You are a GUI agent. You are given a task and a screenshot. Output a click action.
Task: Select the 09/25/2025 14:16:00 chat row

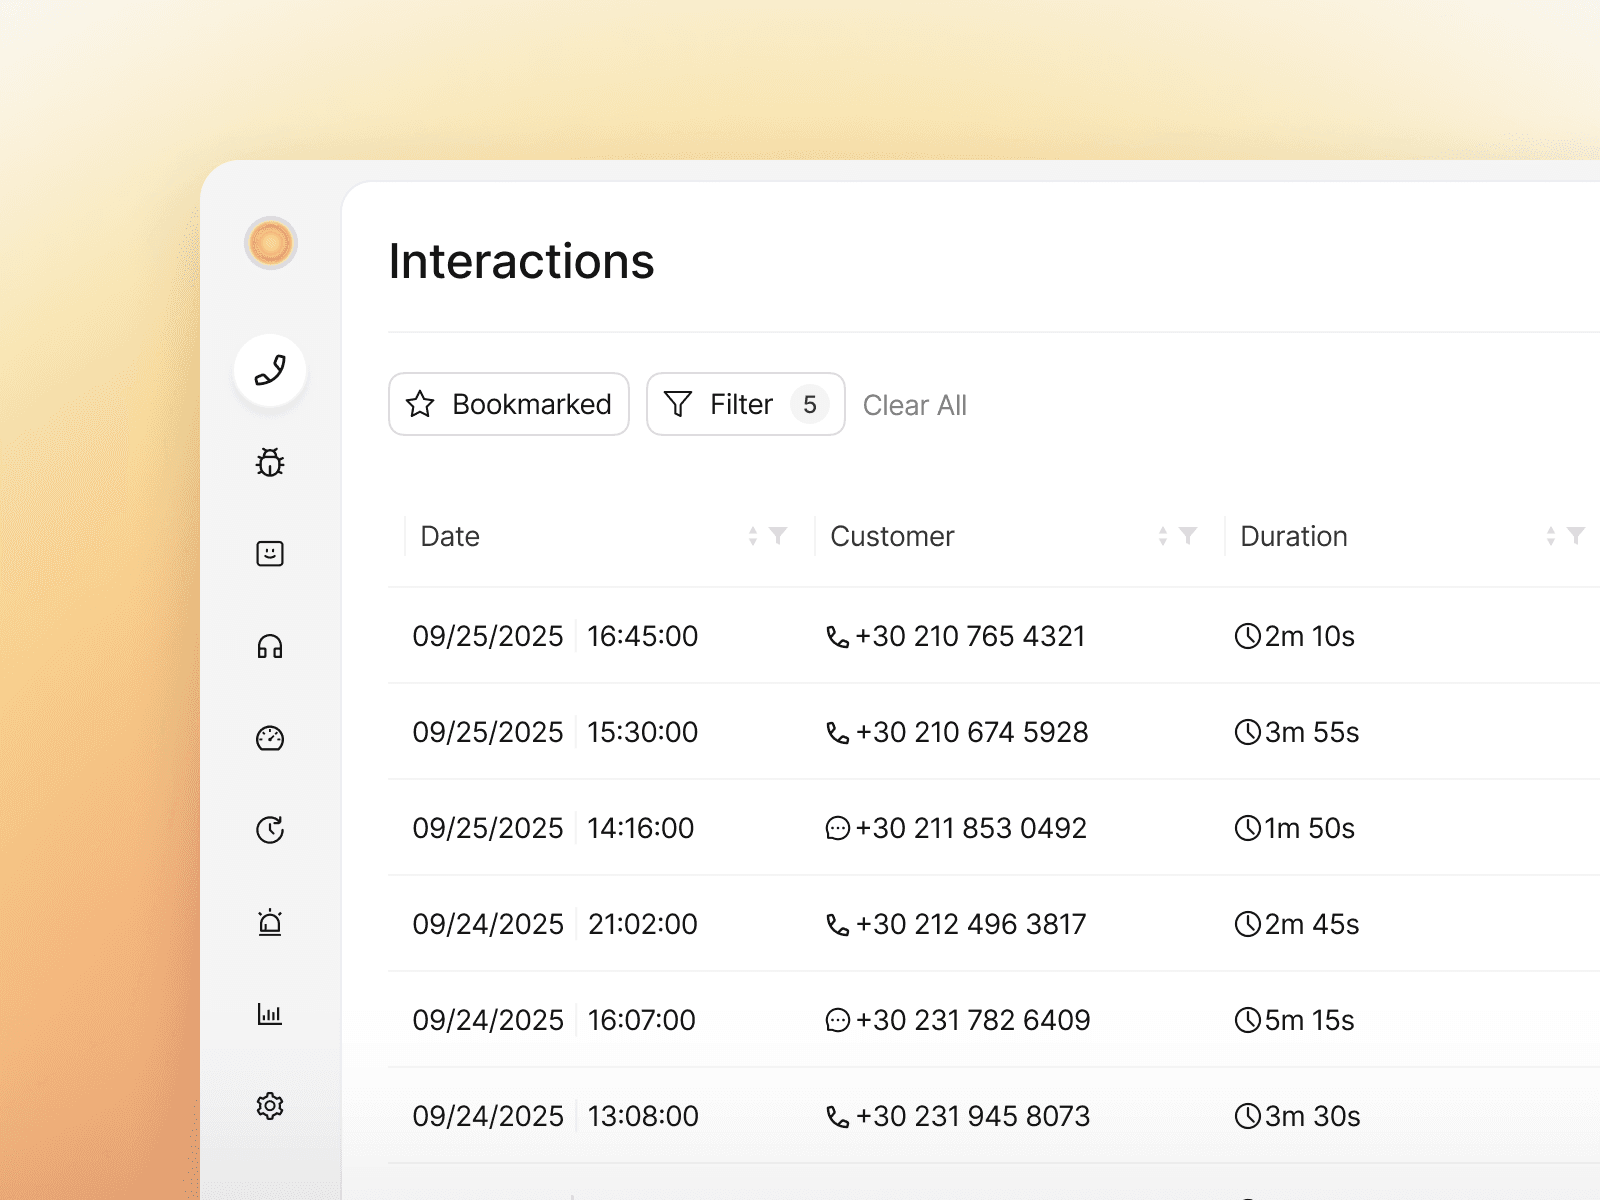tap(994, 828)
